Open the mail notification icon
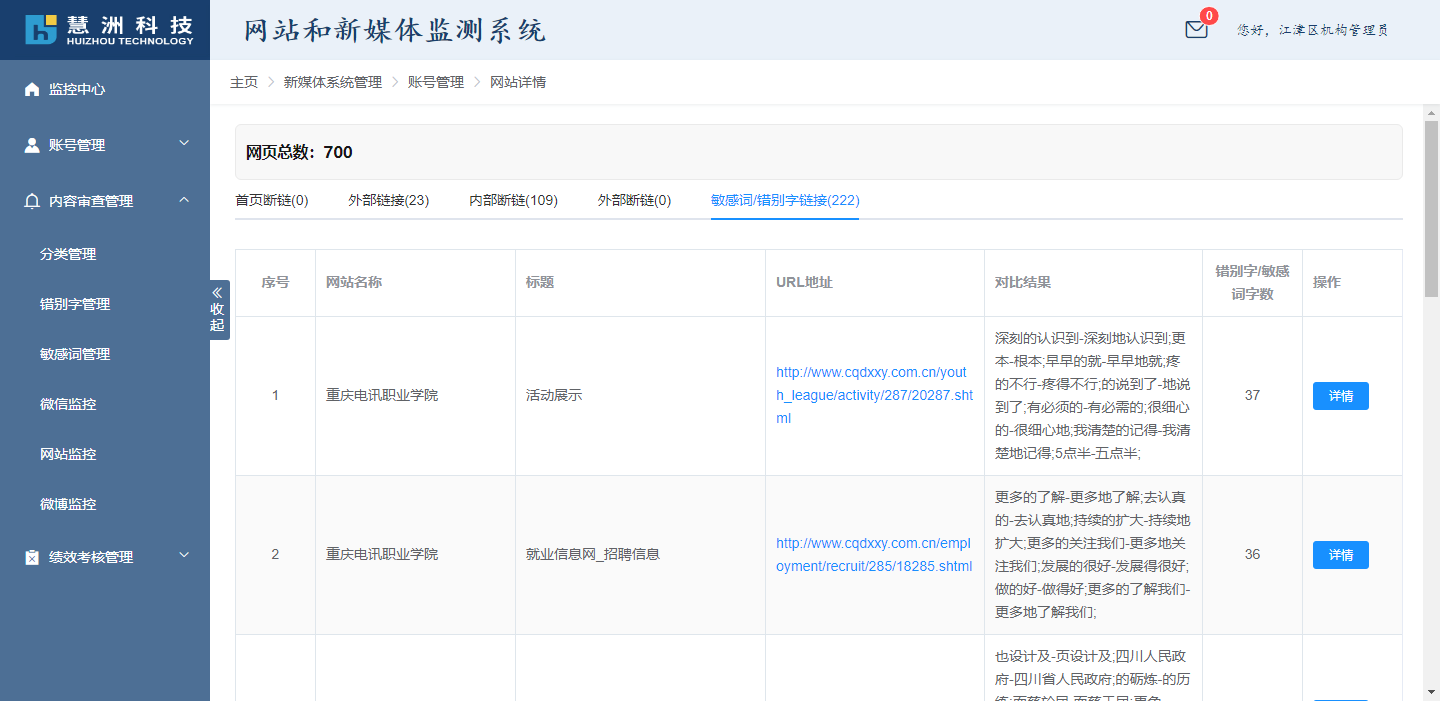Viewport: 1440px width, 701px height. (1196, 30)
